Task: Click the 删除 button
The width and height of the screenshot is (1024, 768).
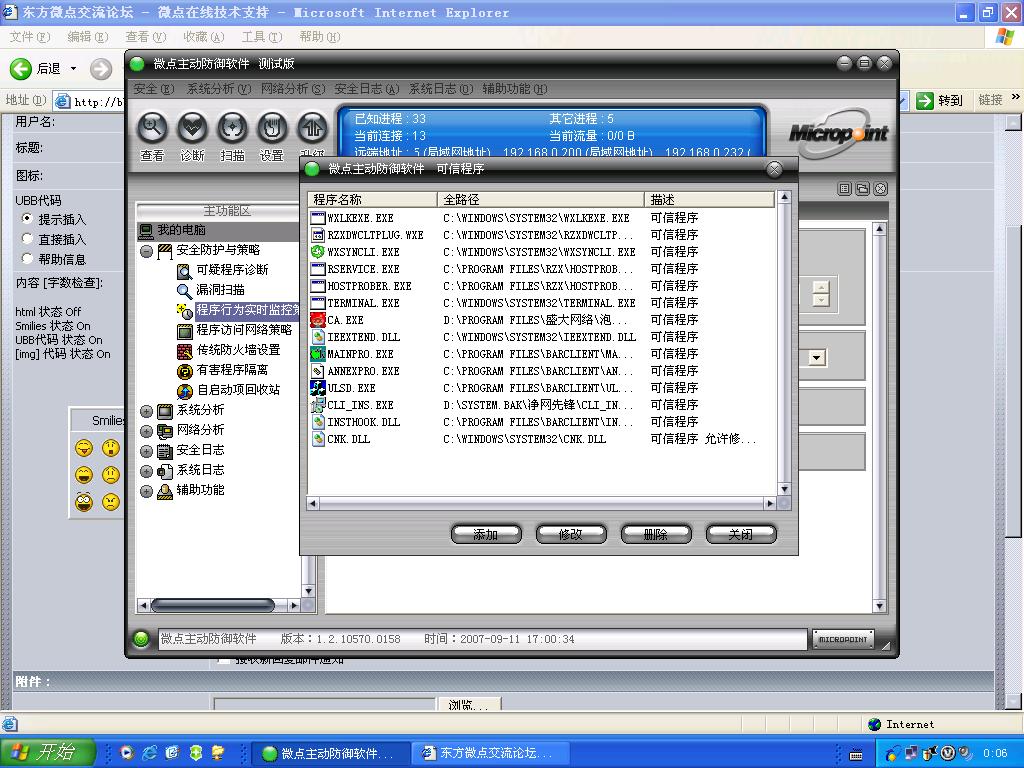Action: pos(656,535)
